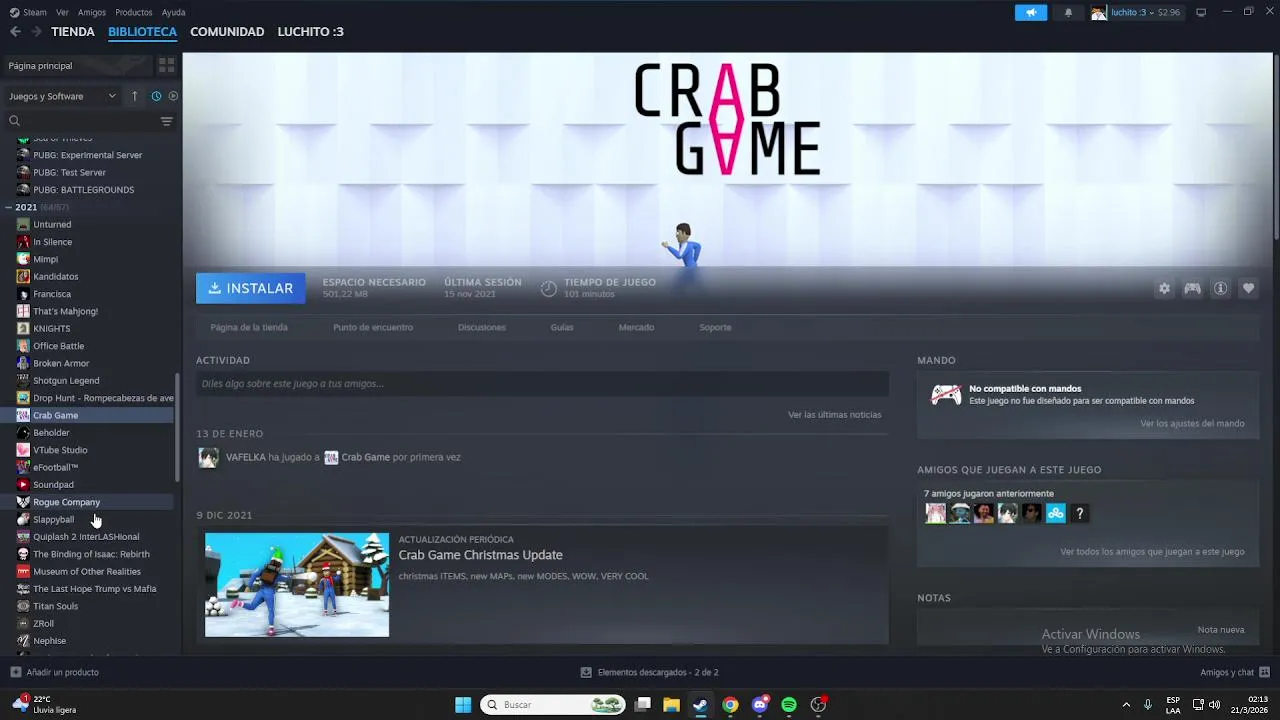The width and height of the screenshot is (1280, 720).
Task: Go to the COMUNIDAD tab
Action: [x=227, y=32]
